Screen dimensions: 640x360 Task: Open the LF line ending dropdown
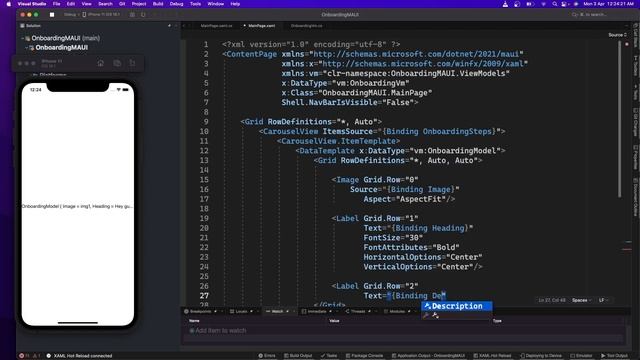point(603,300)
